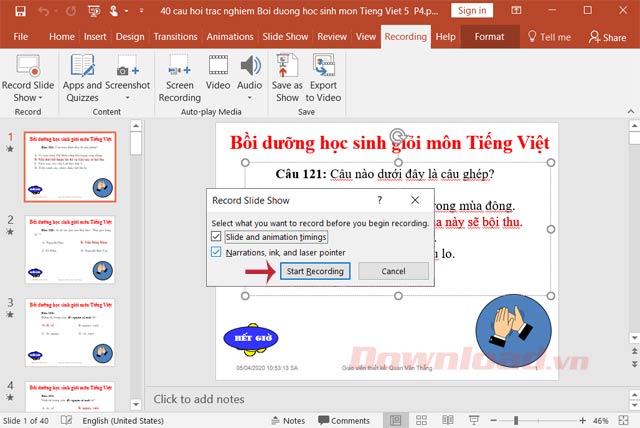This screenshot has height=428, width=640.
Task: Click the Save icon in the title bar
Action: 20,11
